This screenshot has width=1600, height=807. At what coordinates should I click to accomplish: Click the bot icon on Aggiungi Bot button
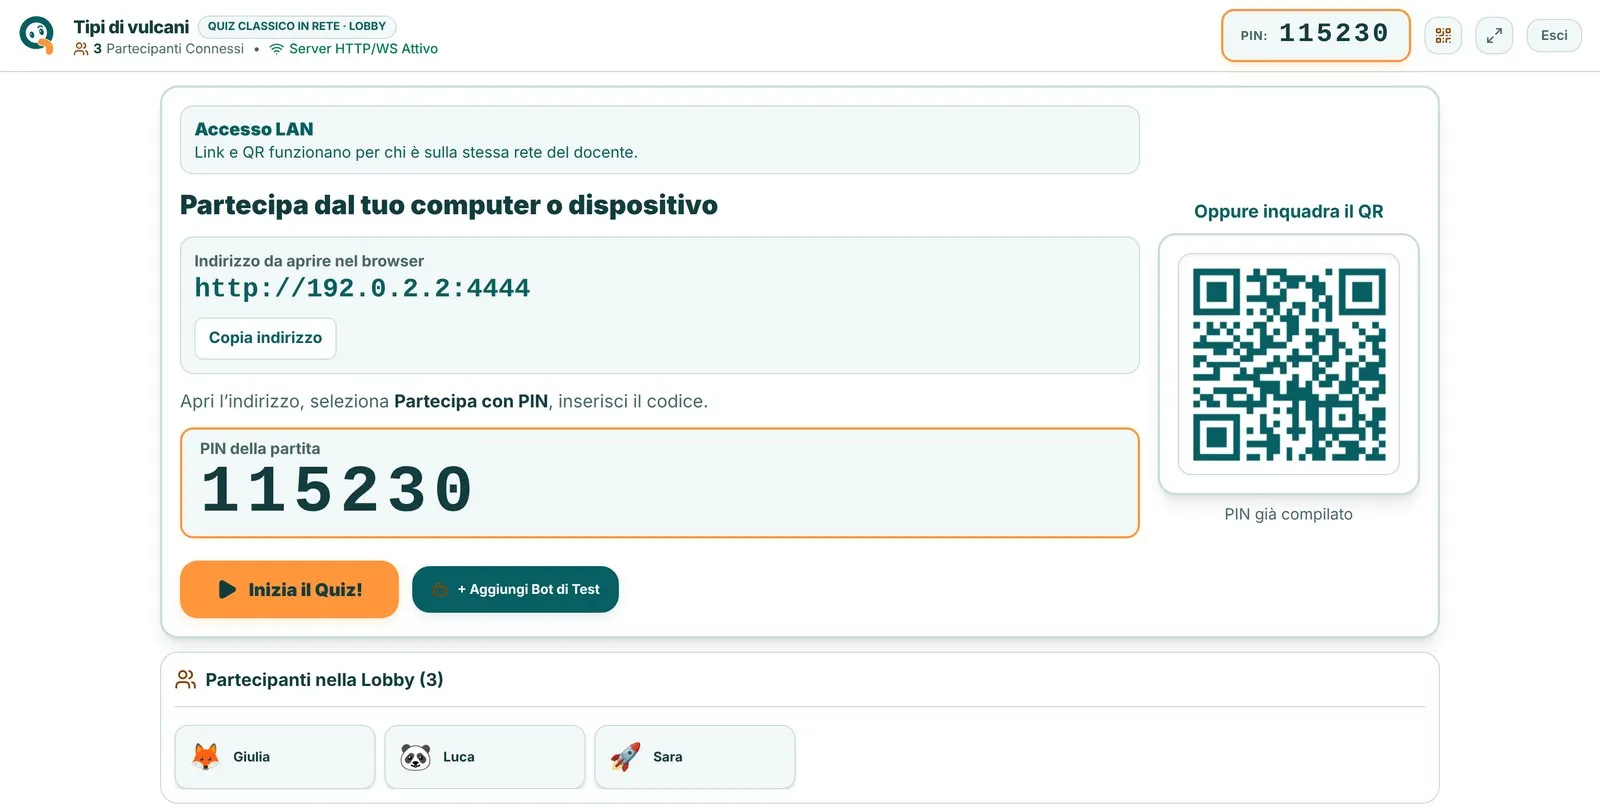440,590
